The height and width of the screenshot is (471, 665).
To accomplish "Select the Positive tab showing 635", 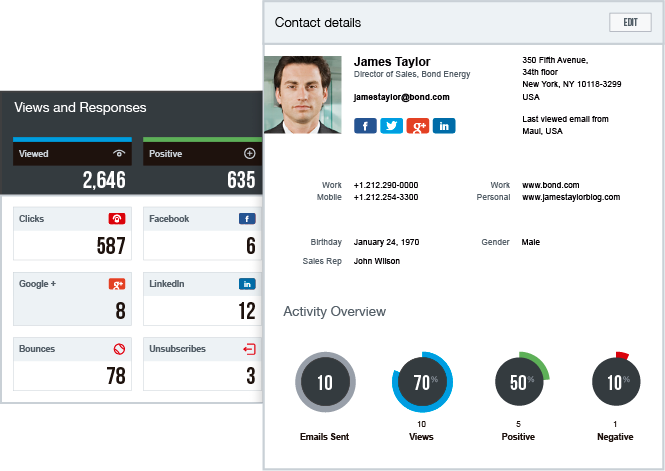I will point(201,166).
